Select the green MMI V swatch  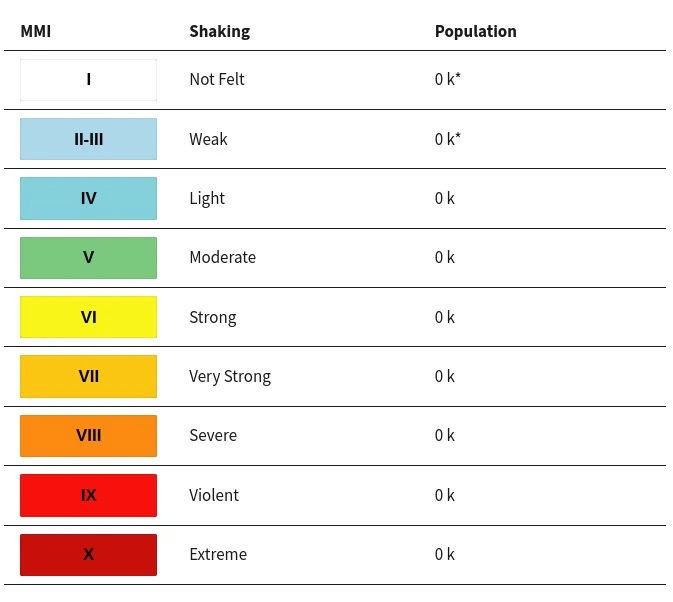tap(88, 258)
